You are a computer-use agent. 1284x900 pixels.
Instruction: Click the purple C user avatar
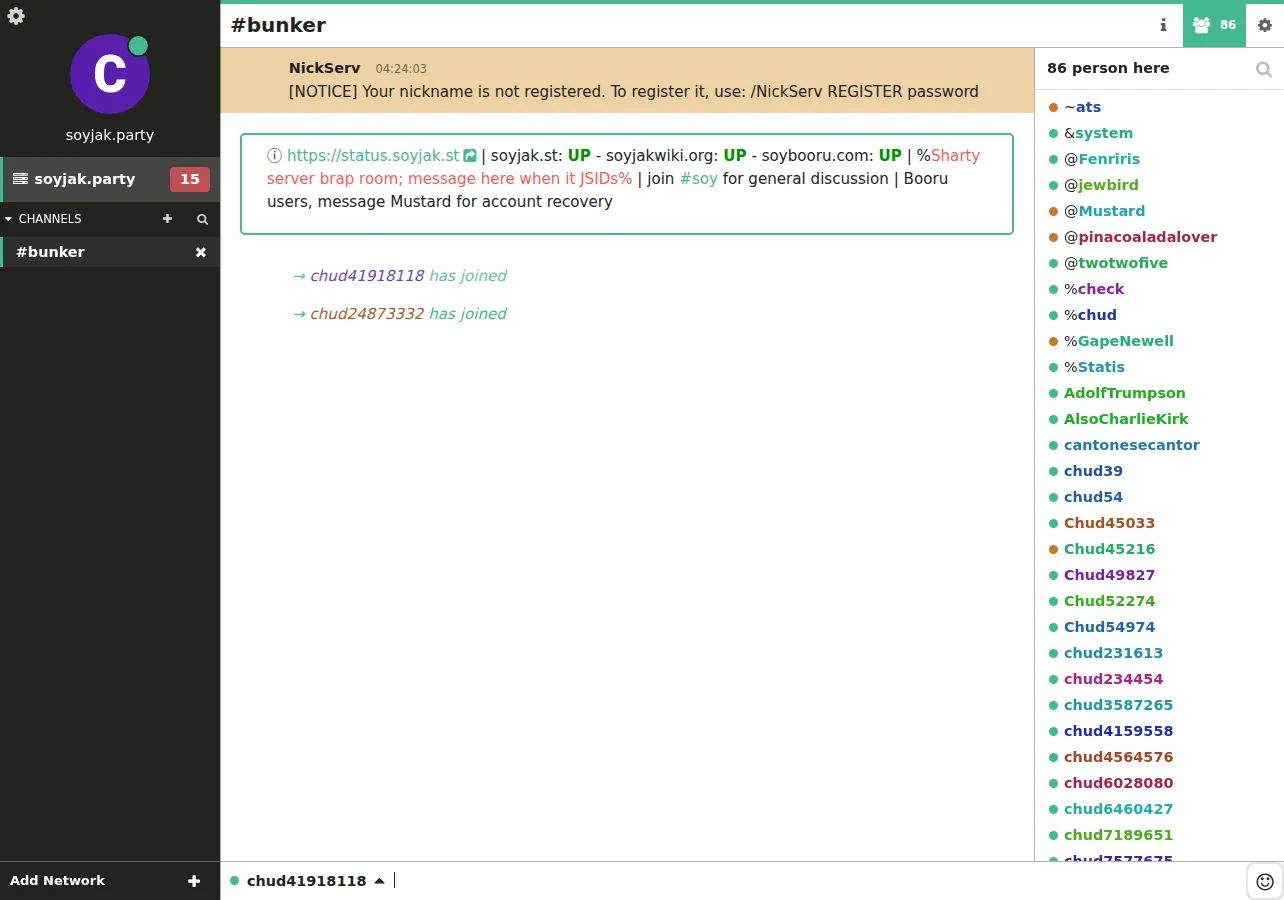pyautogui.click(x=109, y=74)
